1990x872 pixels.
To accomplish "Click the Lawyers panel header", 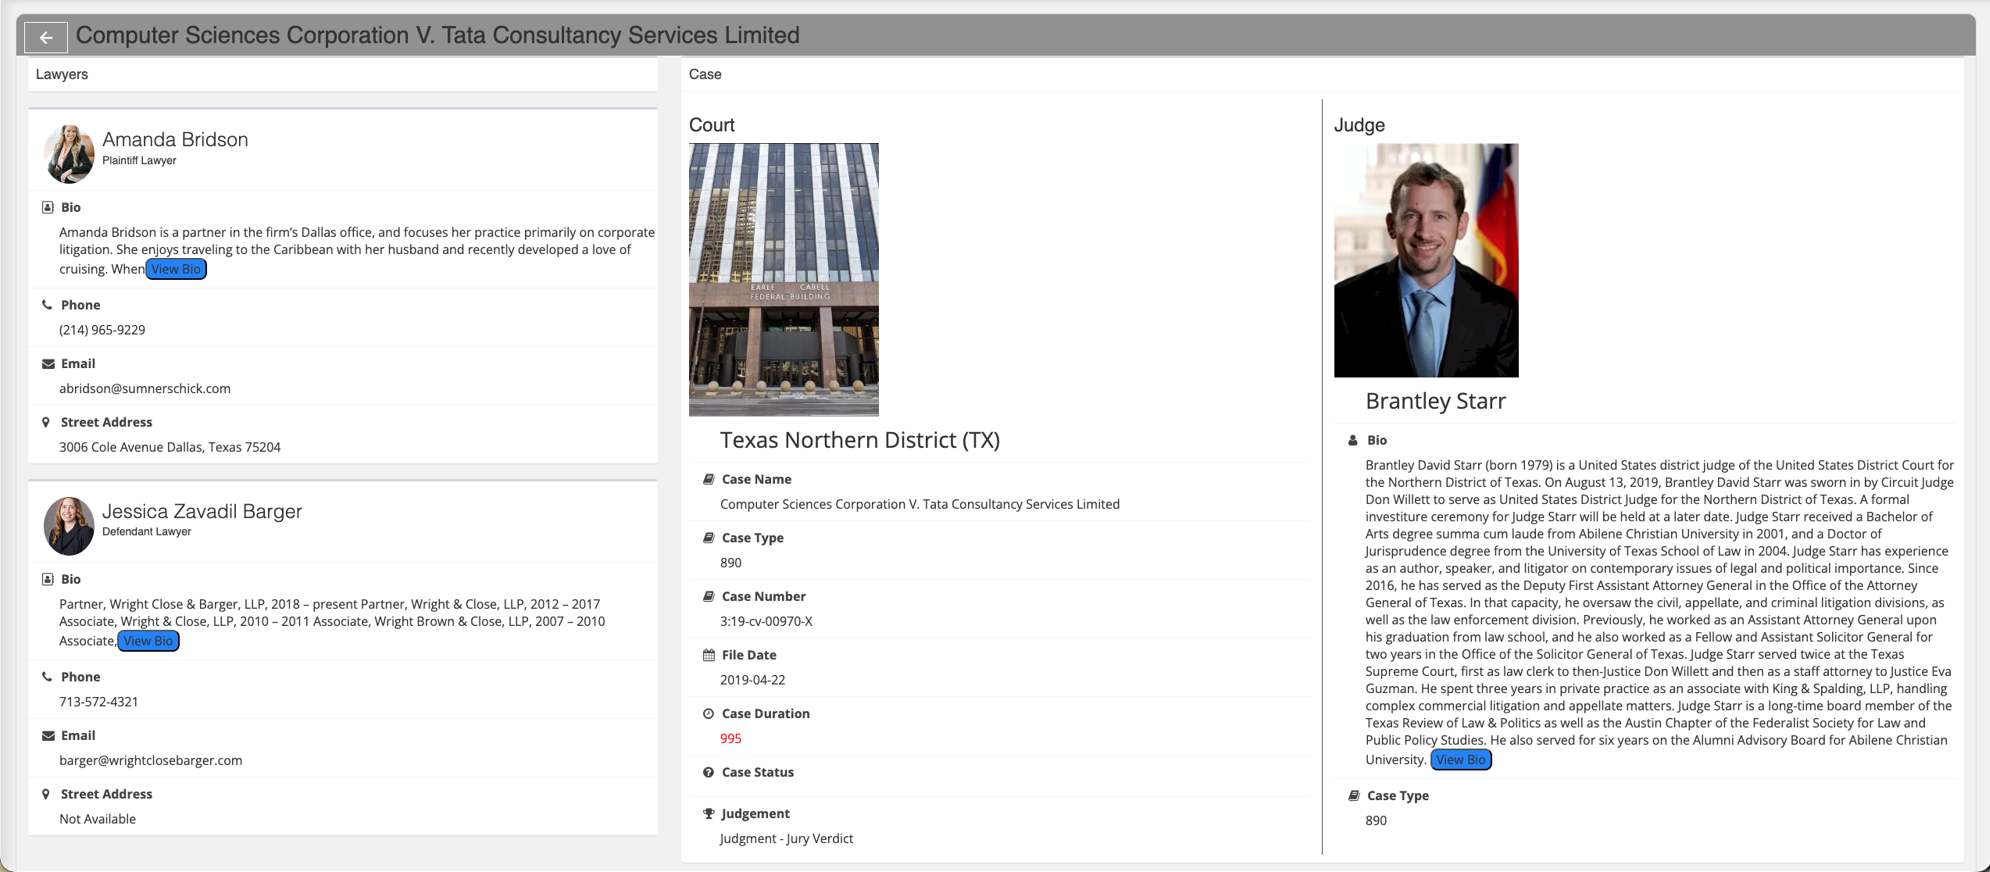I will coord(343,75).
